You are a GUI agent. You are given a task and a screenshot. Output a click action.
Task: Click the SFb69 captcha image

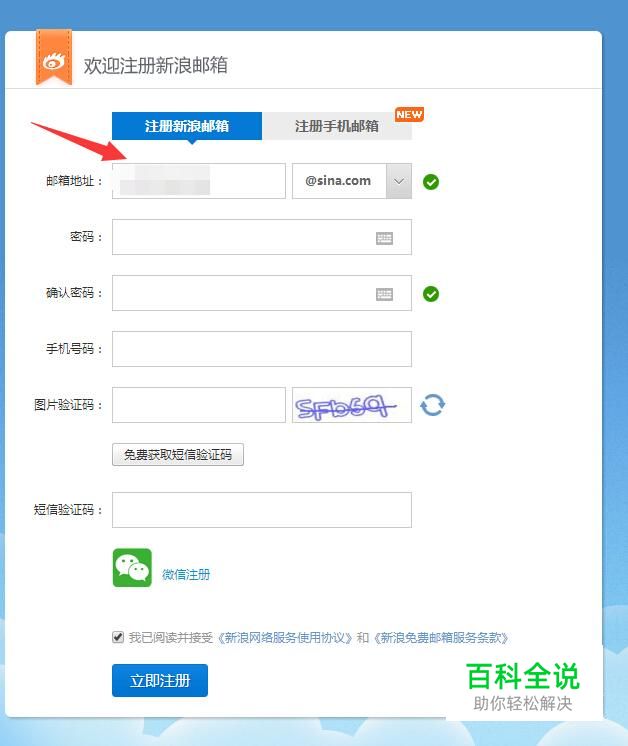[352, 405]
